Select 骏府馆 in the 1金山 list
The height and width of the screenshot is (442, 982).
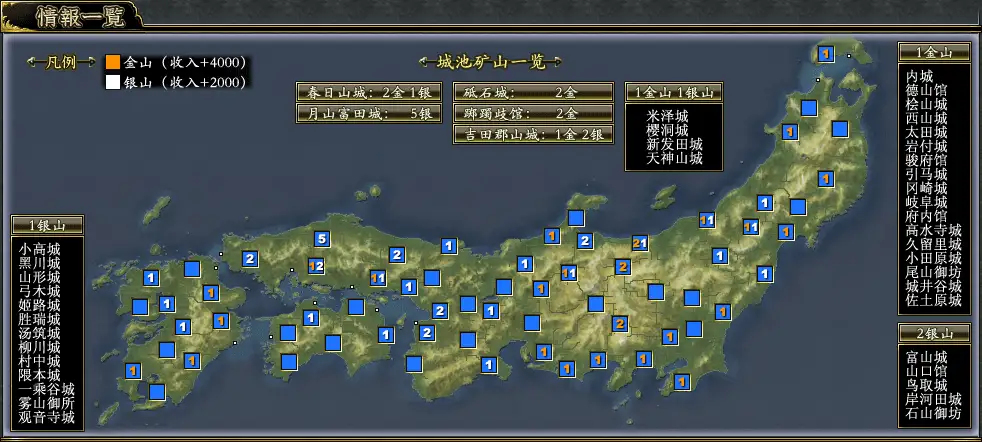[926, 160]
